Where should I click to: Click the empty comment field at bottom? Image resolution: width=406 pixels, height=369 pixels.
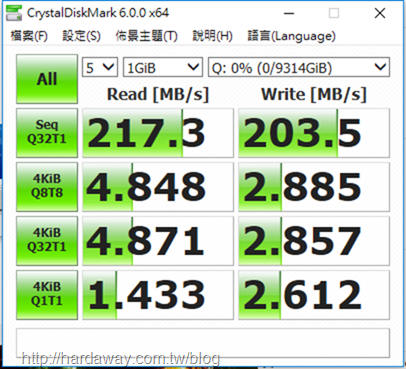click(203, 343)
